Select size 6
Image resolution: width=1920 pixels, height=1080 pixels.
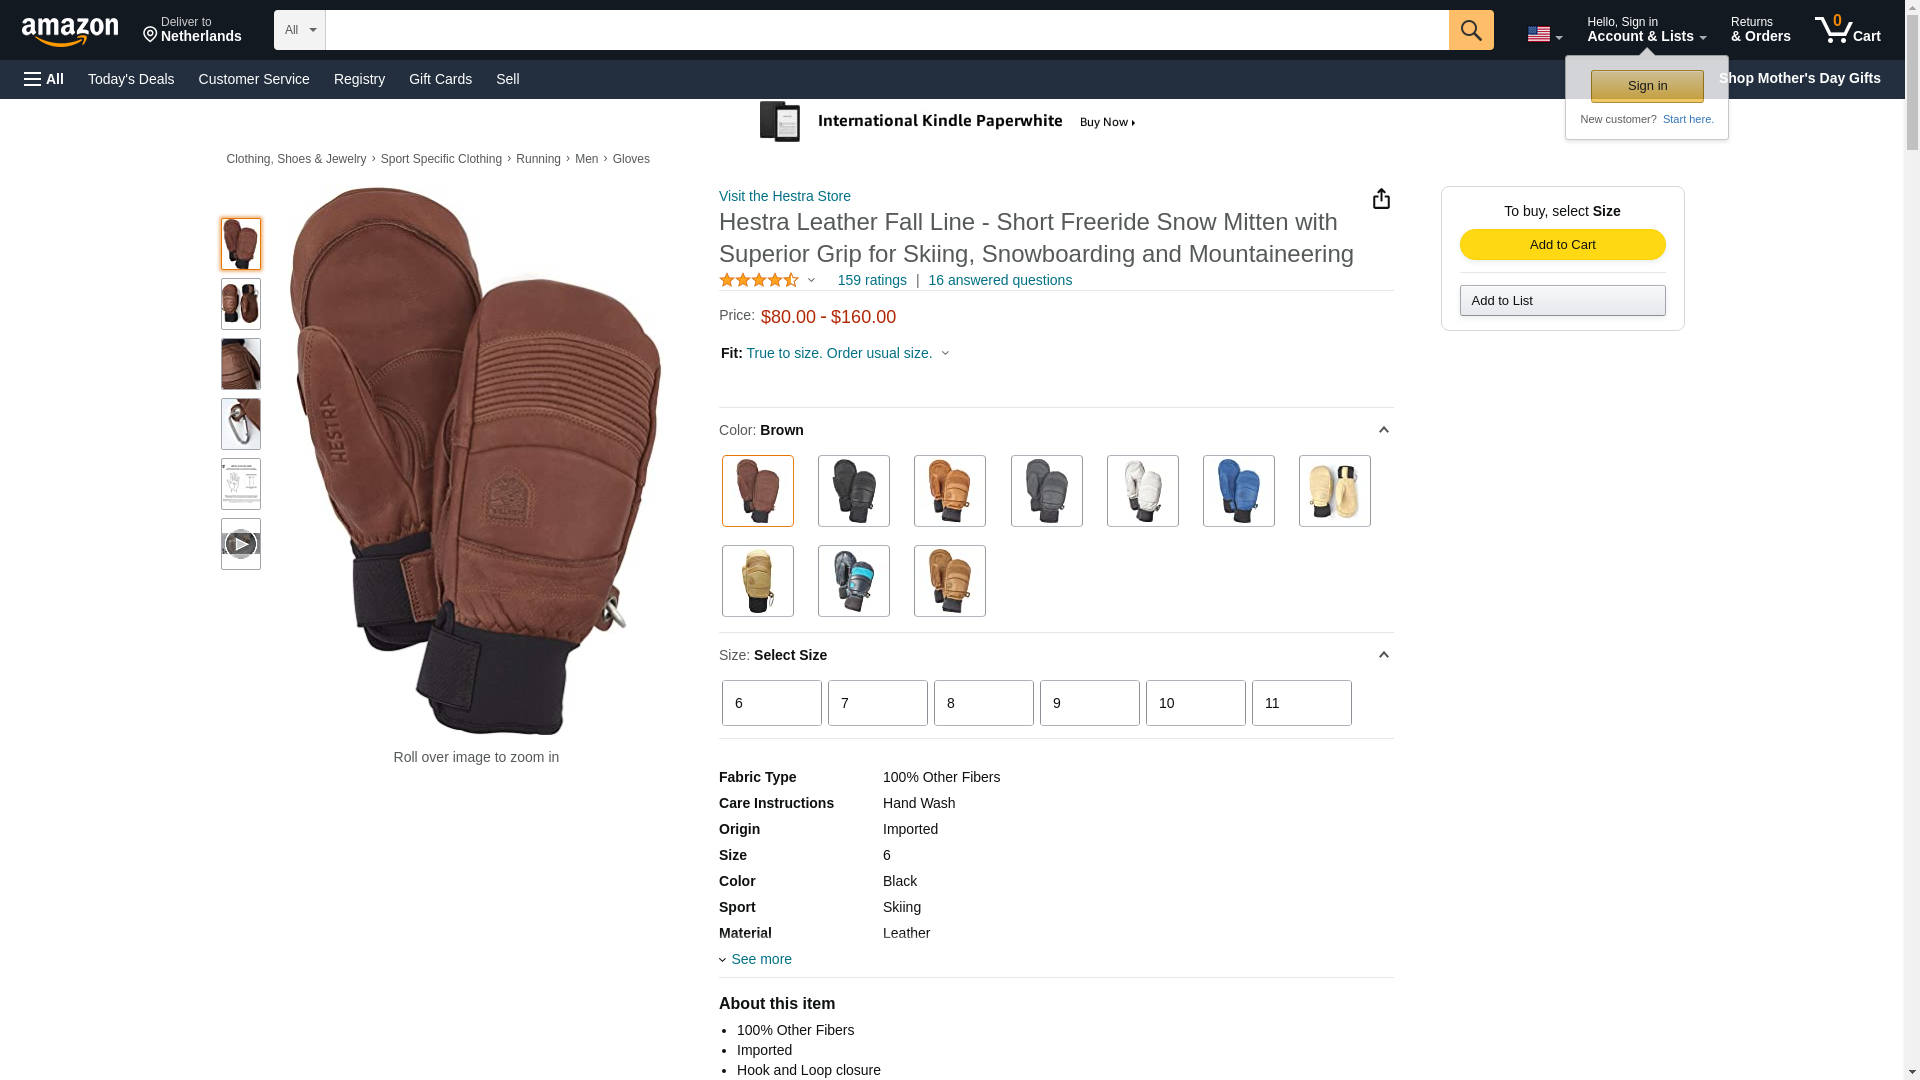pyautogui.click(x=772, y=703)
